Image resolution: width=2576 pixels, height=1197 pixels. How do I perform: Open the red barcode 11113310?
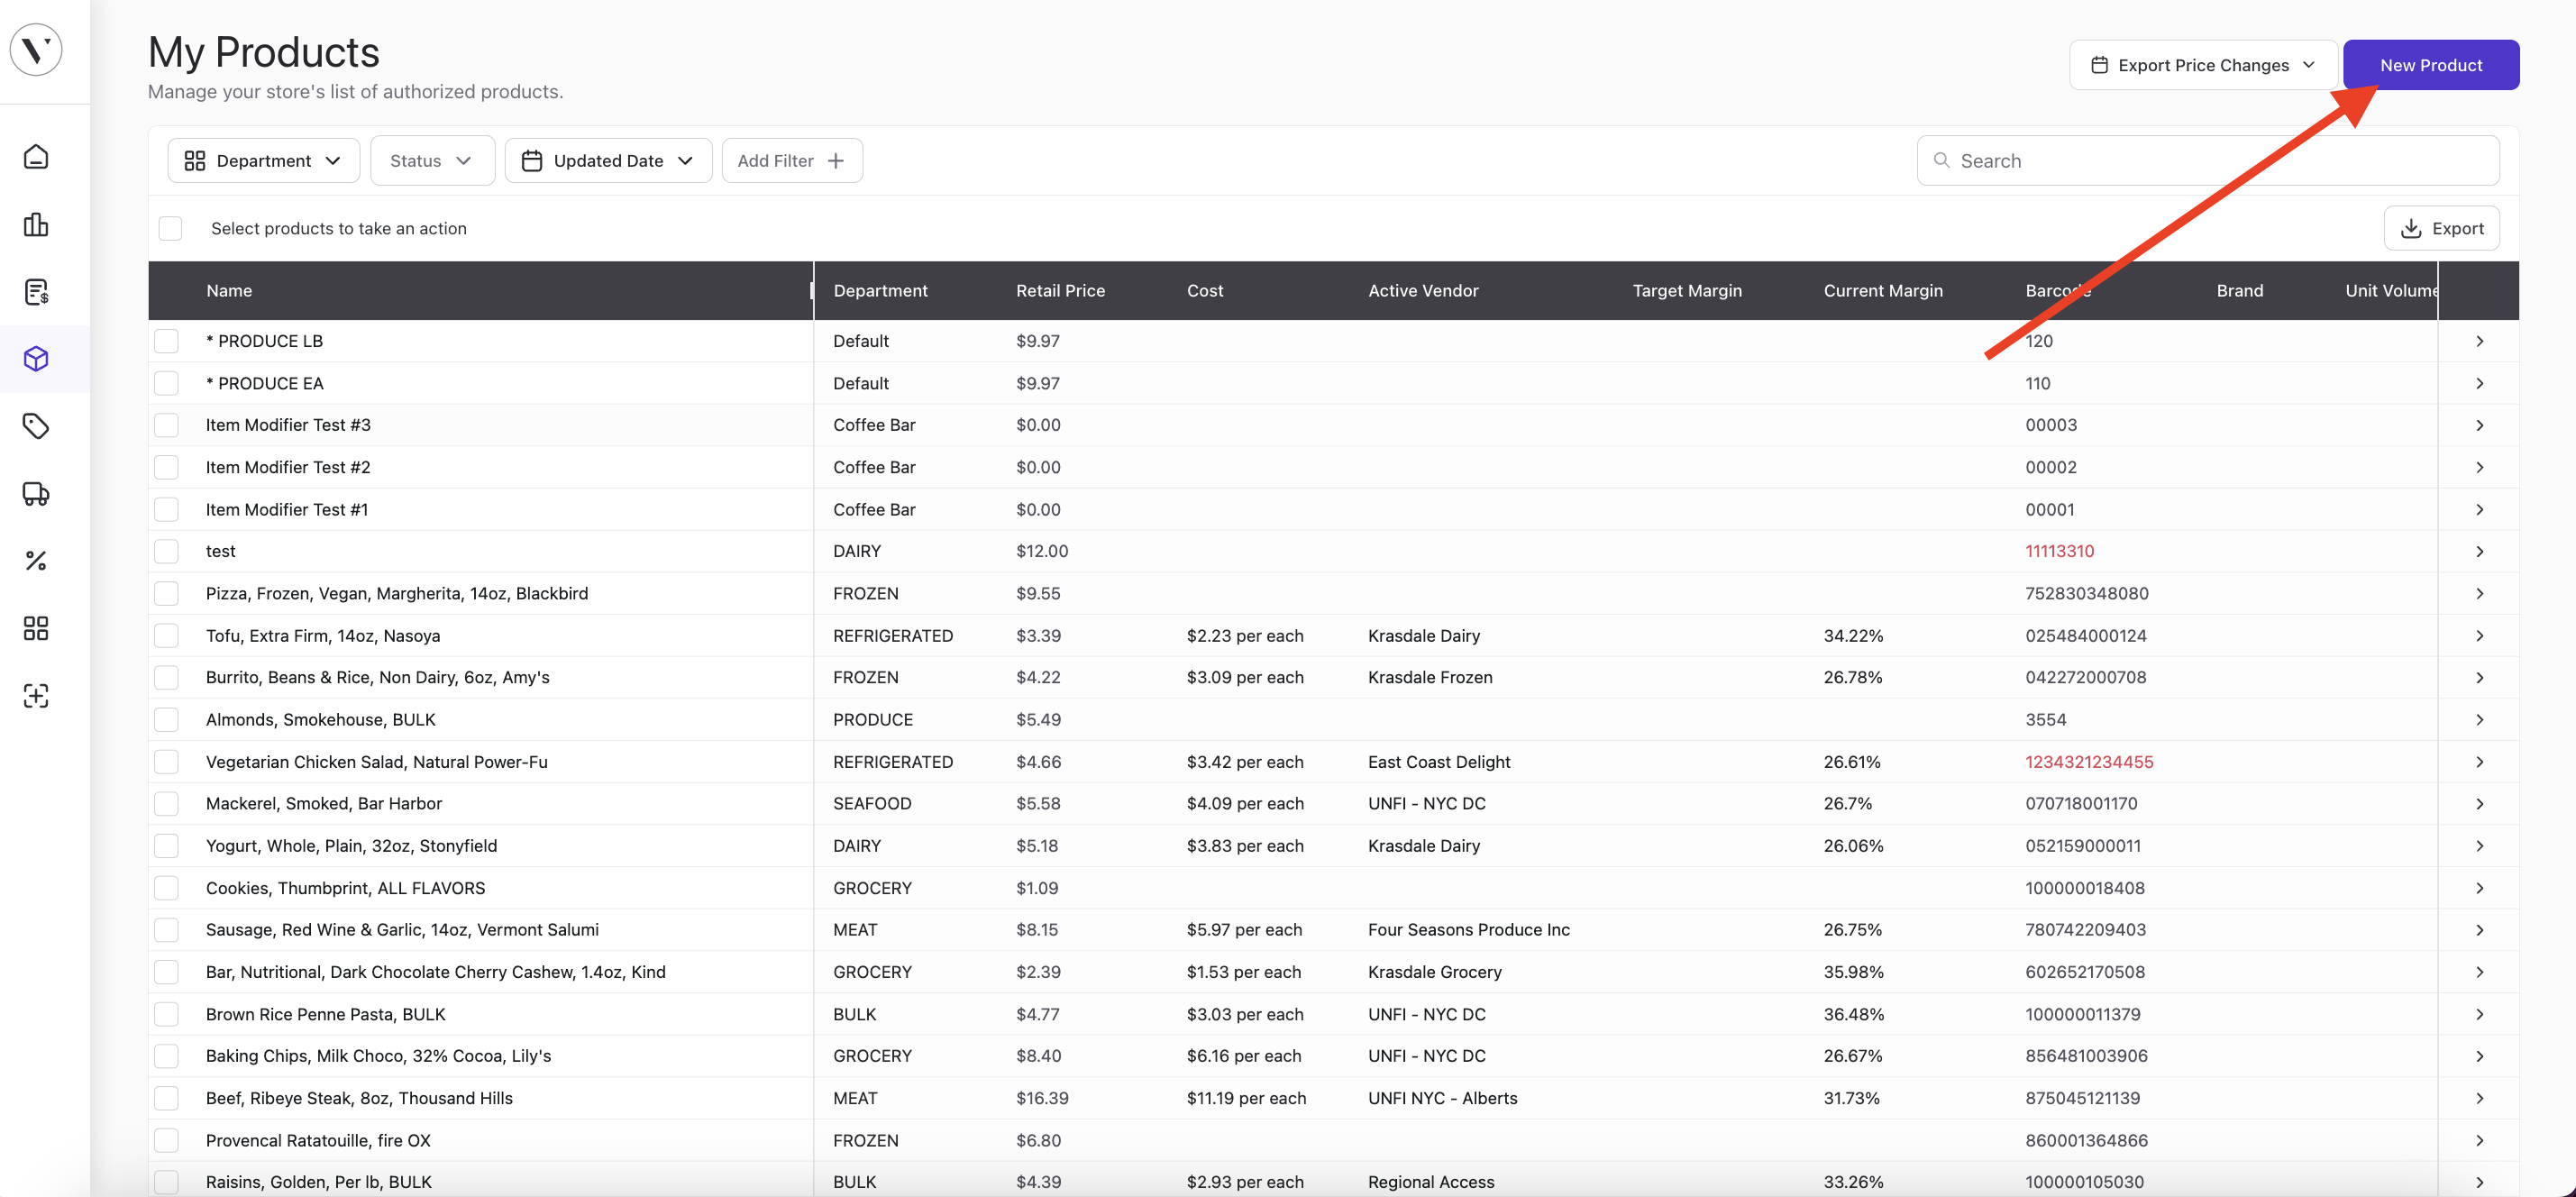click(x=2059, y=551)
